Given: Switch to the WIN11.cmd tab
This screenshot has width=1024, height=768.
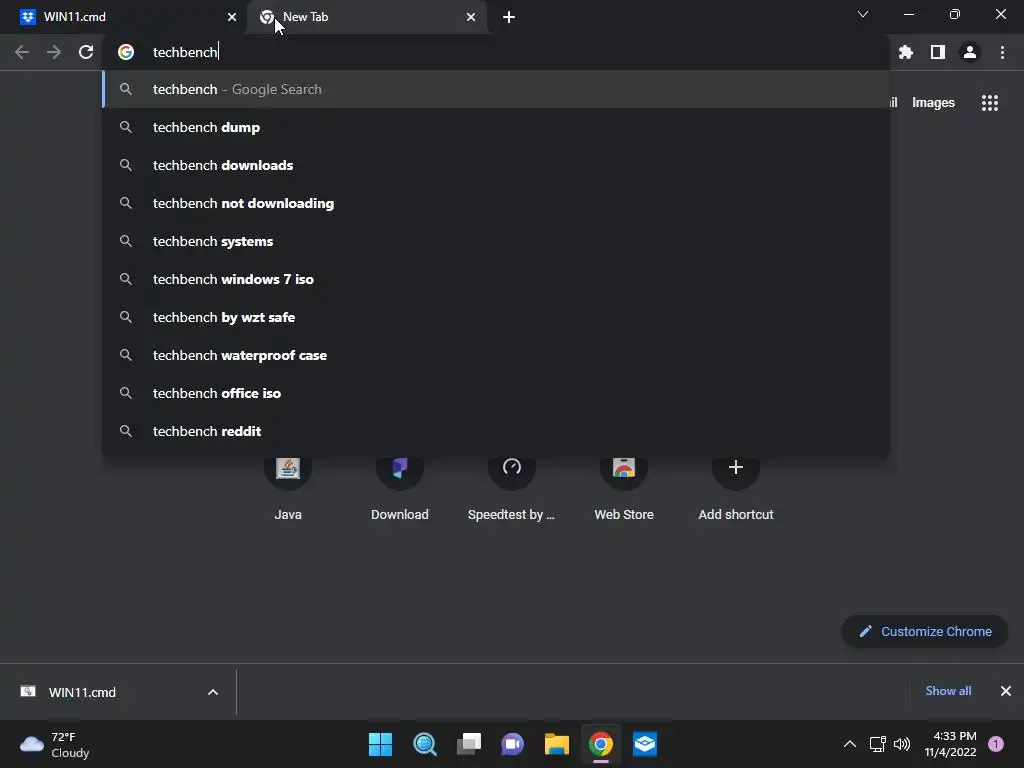Looking at the screenshot, I should click(124, 17).
